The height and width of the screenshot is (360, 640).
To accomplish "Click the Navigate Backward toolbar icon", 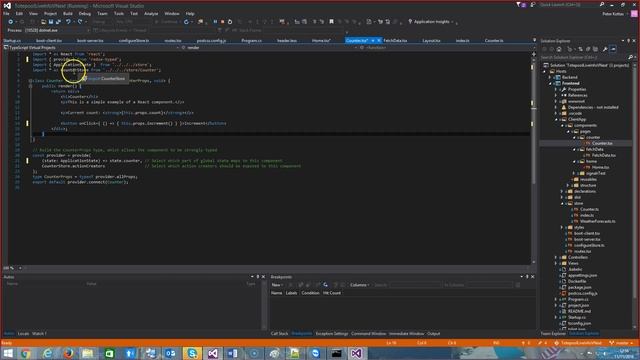I will [11, 22].
